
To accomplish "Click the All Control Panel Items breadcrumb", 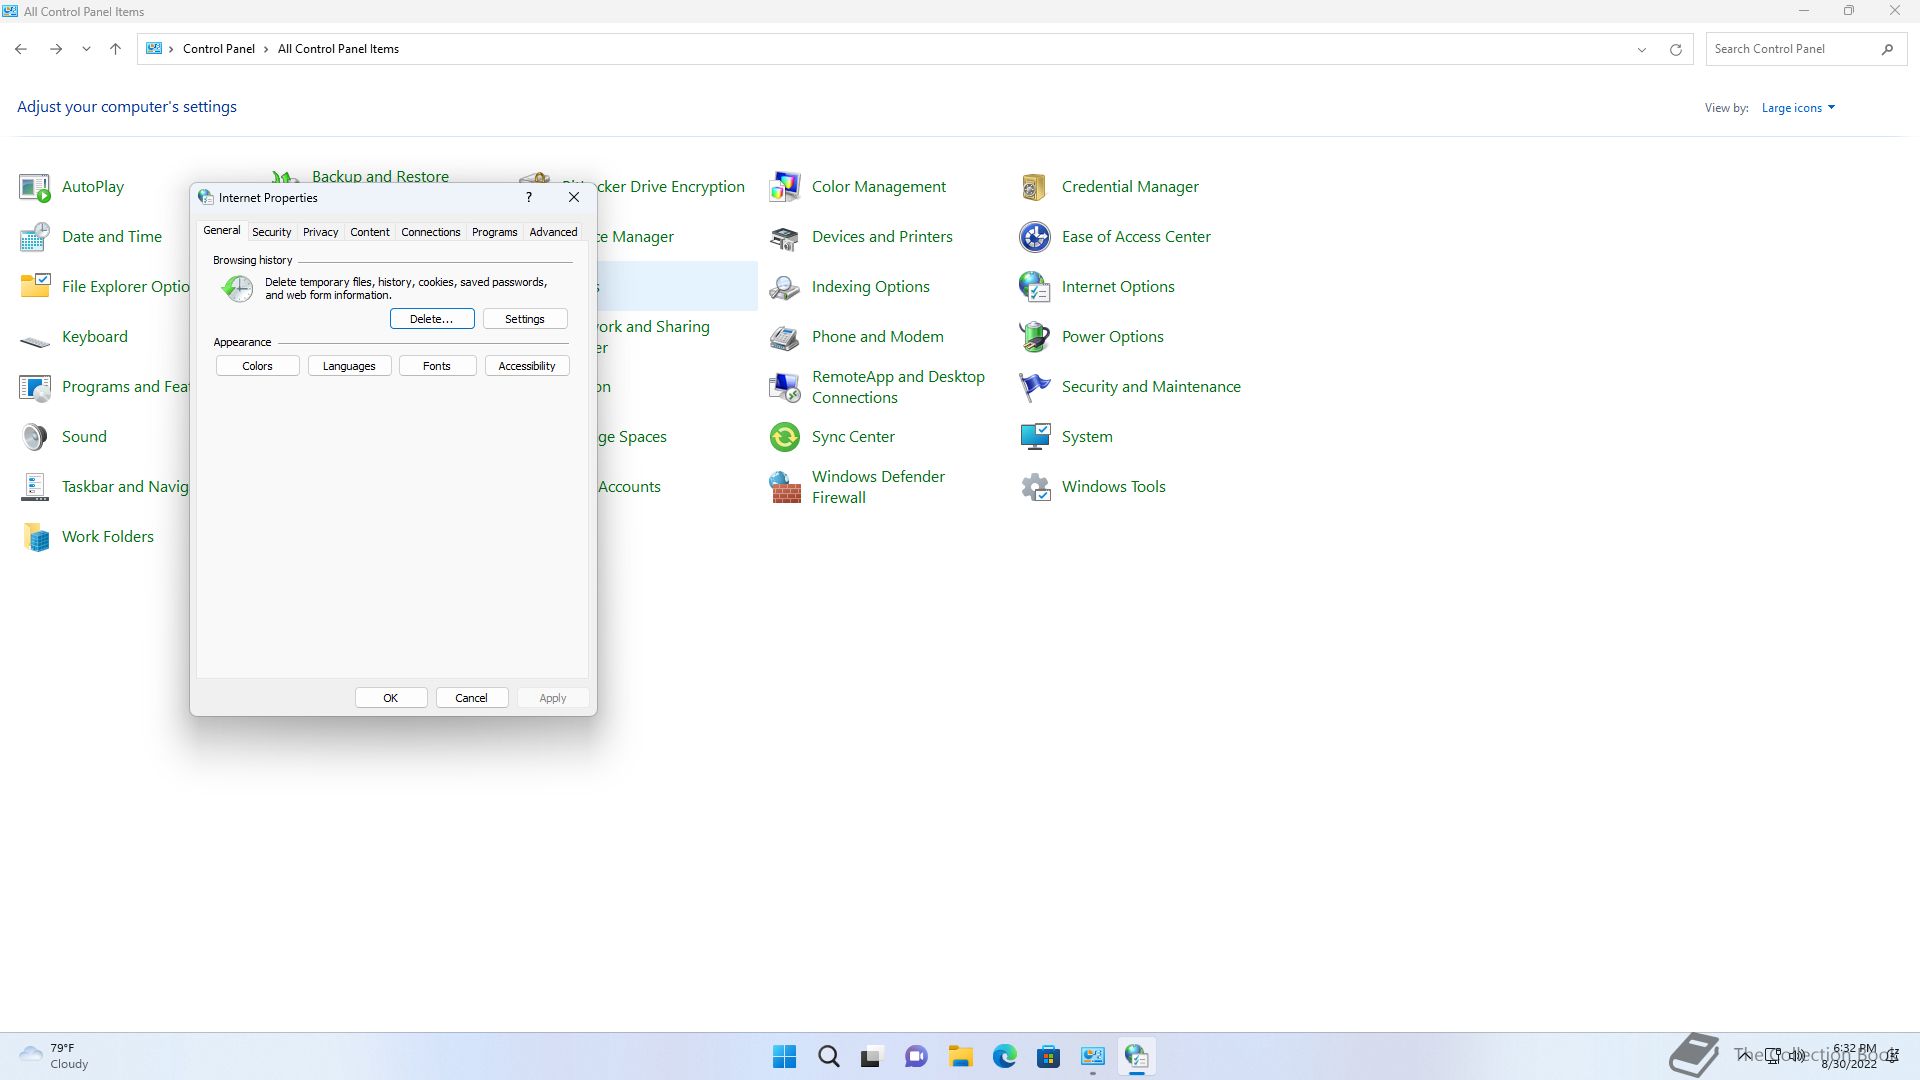I will (338, 49).
